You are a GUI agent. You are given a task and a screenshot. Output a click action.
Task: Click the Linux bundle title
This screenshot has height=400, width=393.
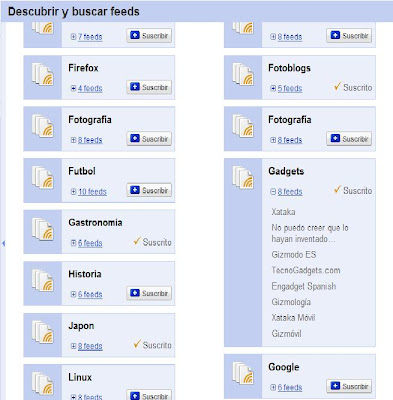[x=80, y=377]
